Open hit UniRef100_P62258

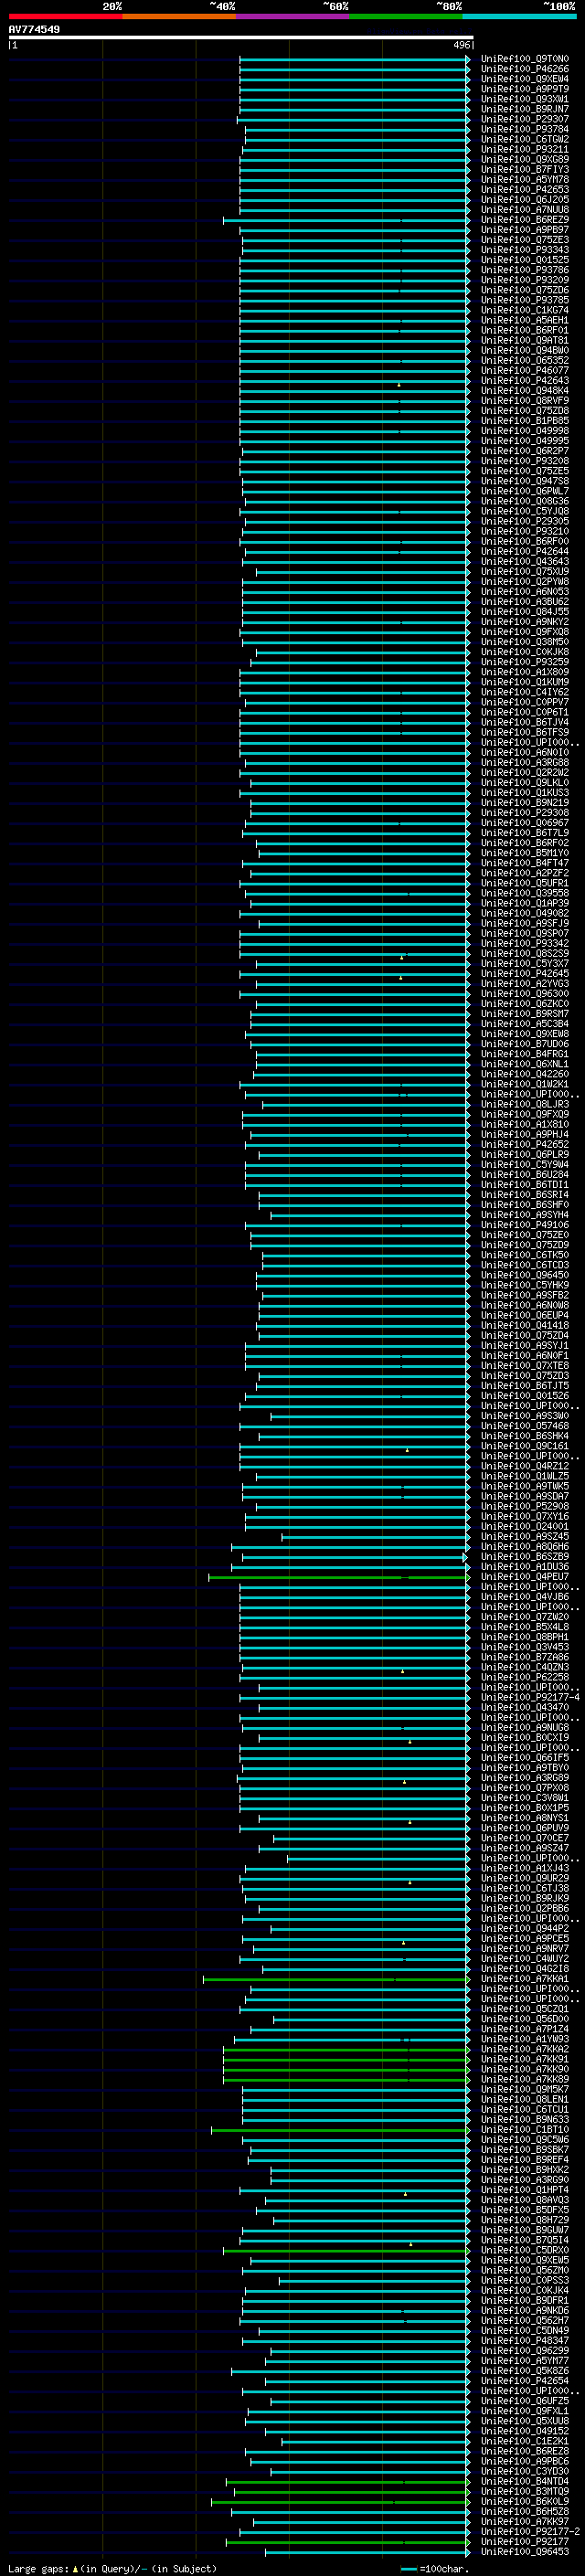coord(524,1677)
